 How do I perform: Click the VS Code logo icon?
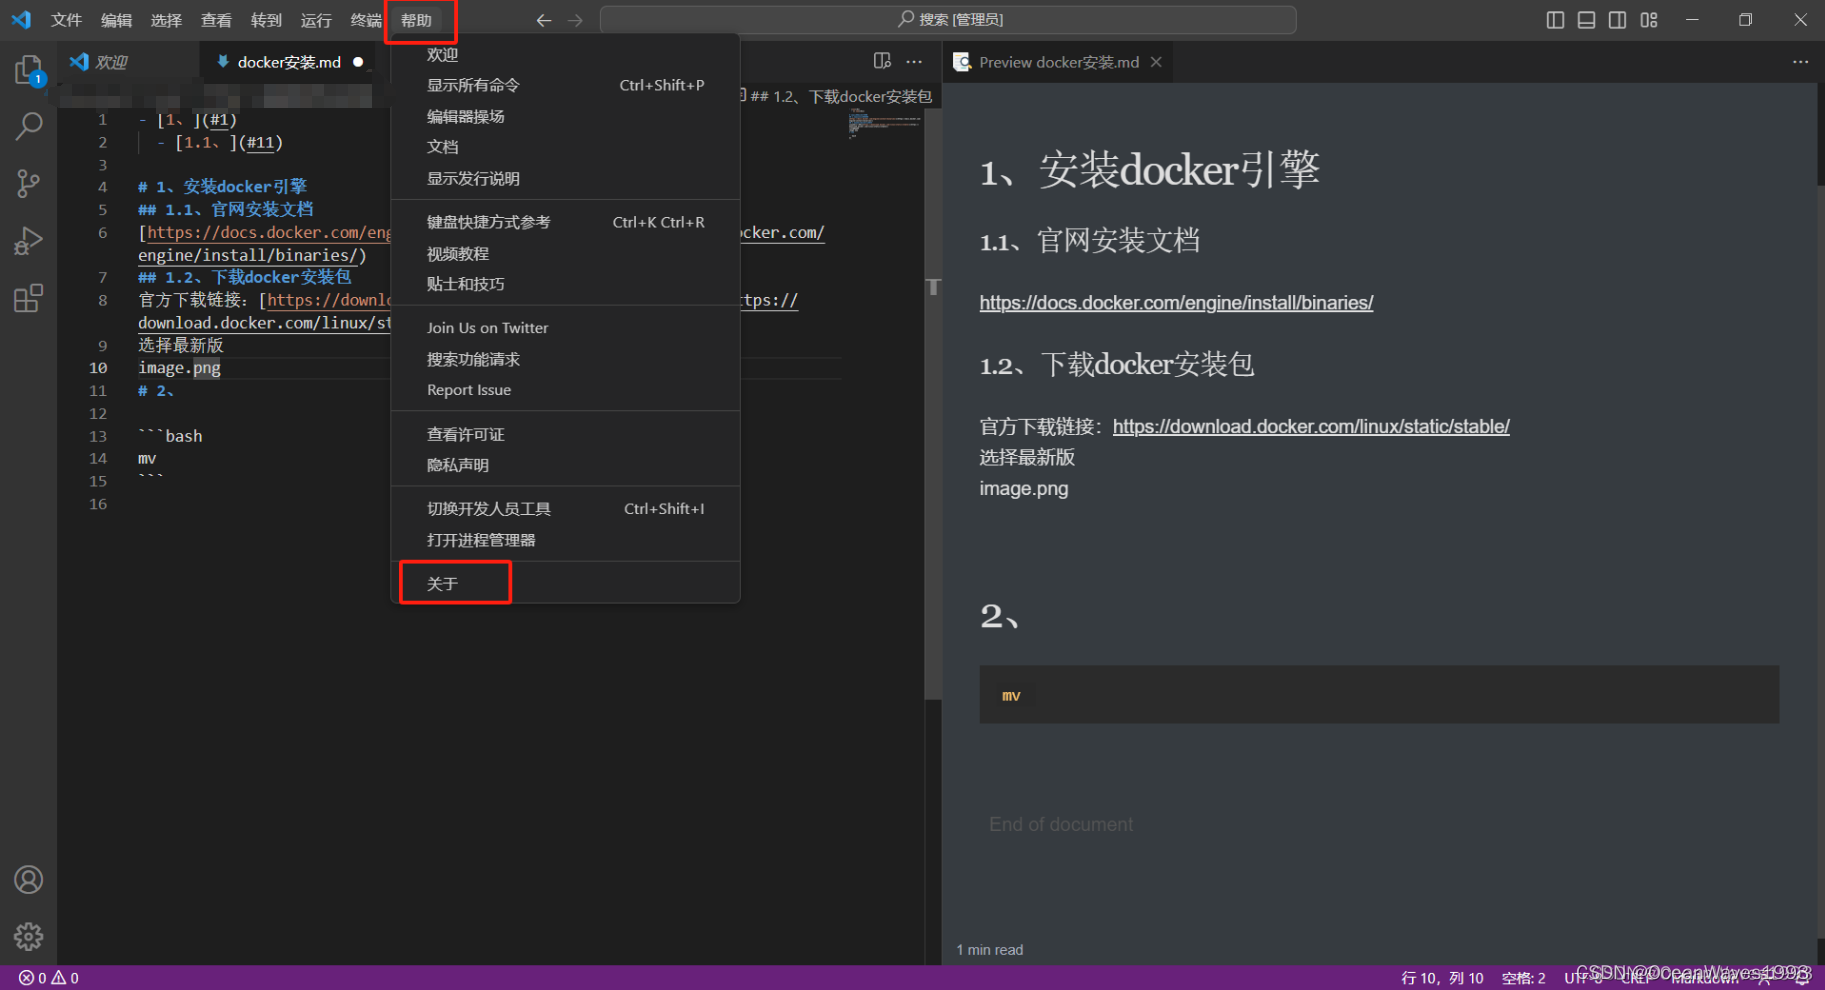click(21, 19)
